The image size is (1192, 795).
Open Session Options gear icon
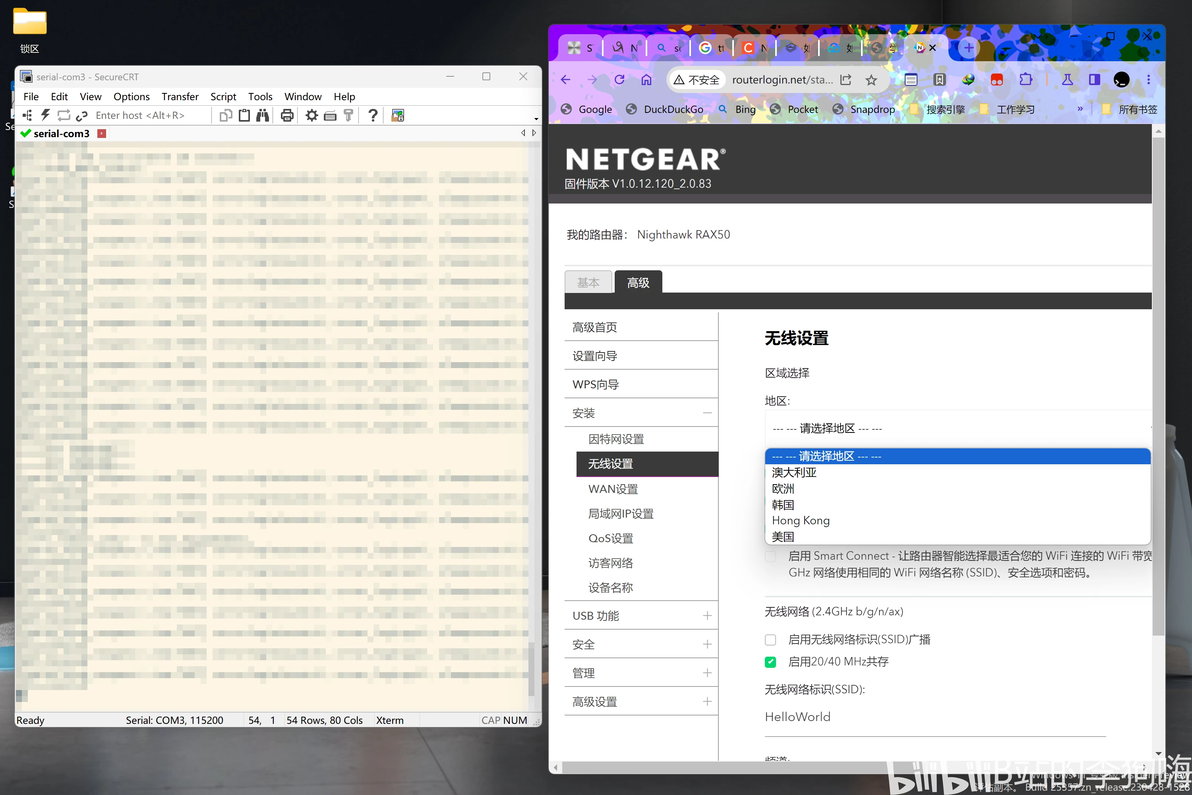coord(312,116)
